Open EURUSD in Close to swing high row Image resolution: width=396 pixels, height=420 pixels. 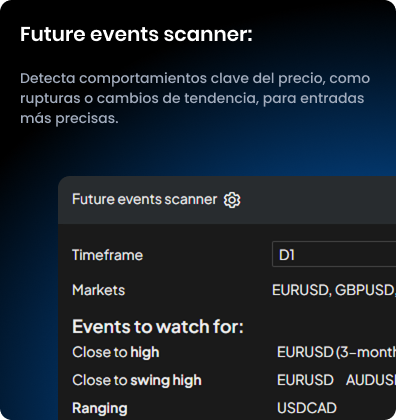(305, 380)
